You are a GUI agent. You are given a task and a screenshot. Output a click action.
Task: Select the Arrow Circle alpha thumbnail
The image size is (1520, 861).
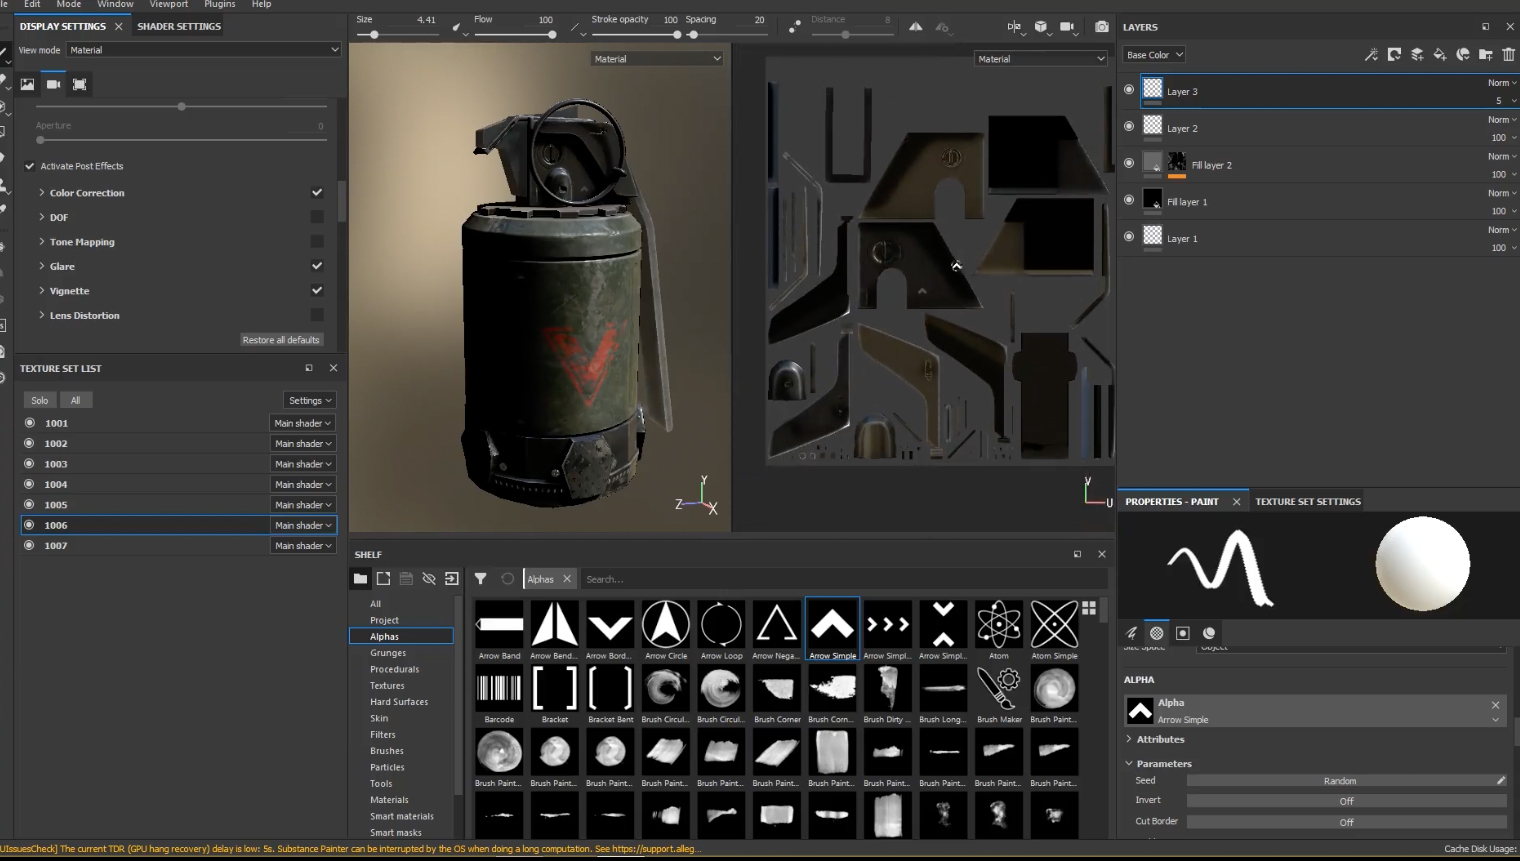pyautogui.click(x=665, y=625)
